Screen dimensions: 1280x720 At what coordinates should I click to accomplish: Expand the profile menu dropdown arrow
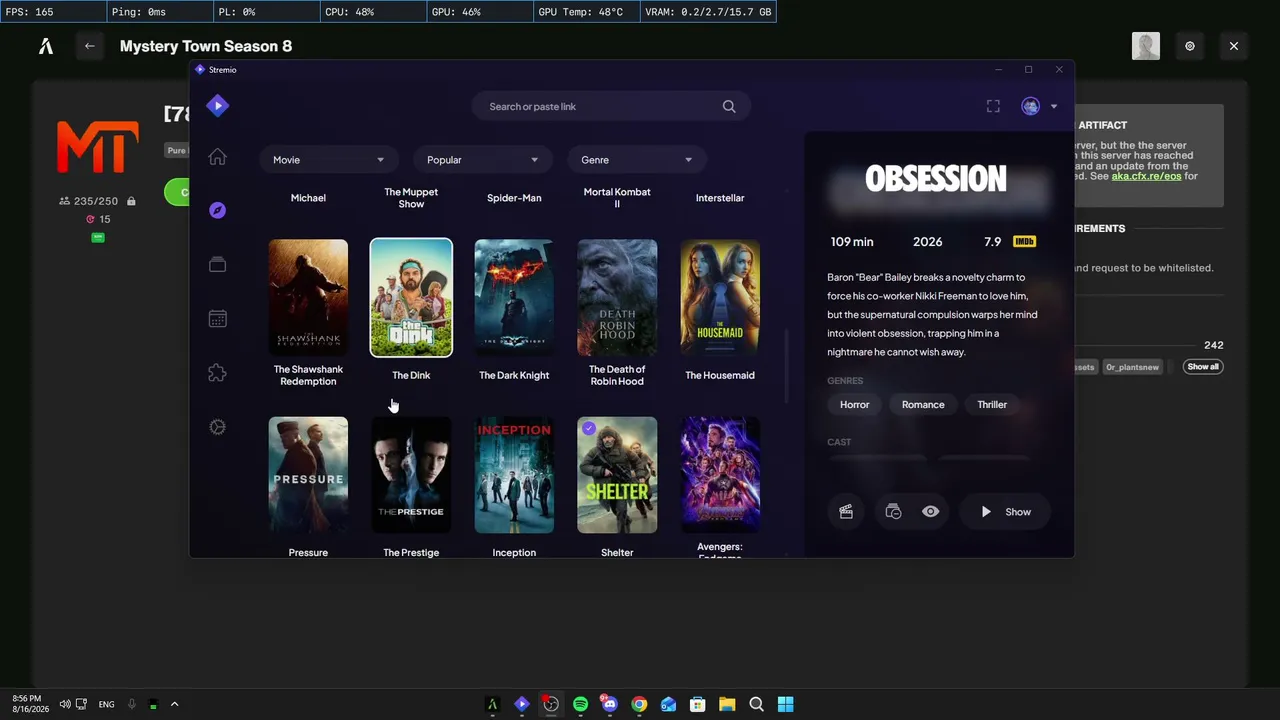(1053, 107)
